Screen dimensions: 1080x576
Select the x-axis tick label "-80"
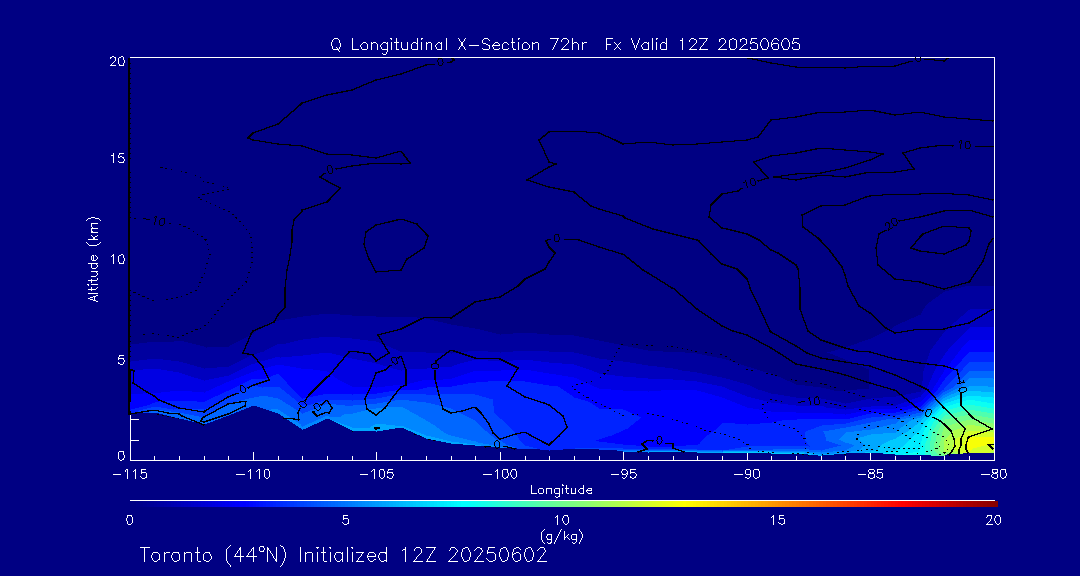coord(993,475)
